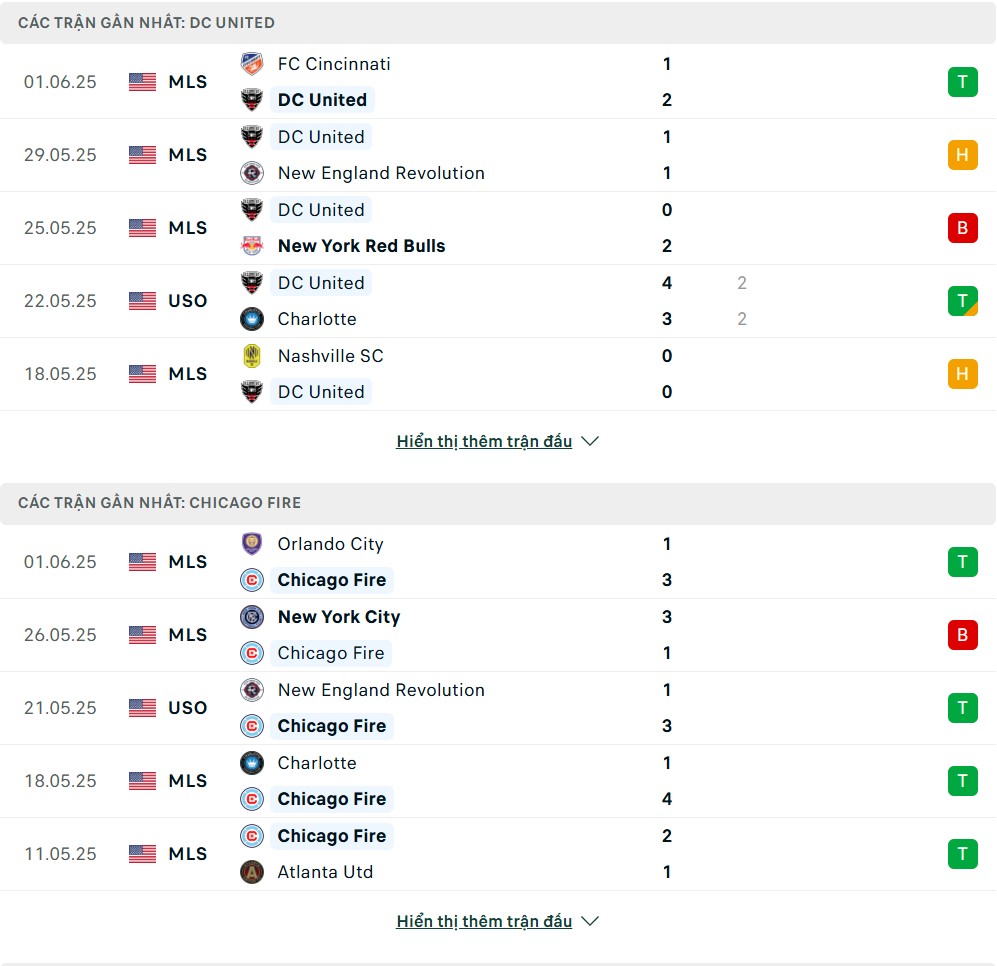Click the red B badge for the New York City match
997x966 pixels.
click(x=963, y=635)
